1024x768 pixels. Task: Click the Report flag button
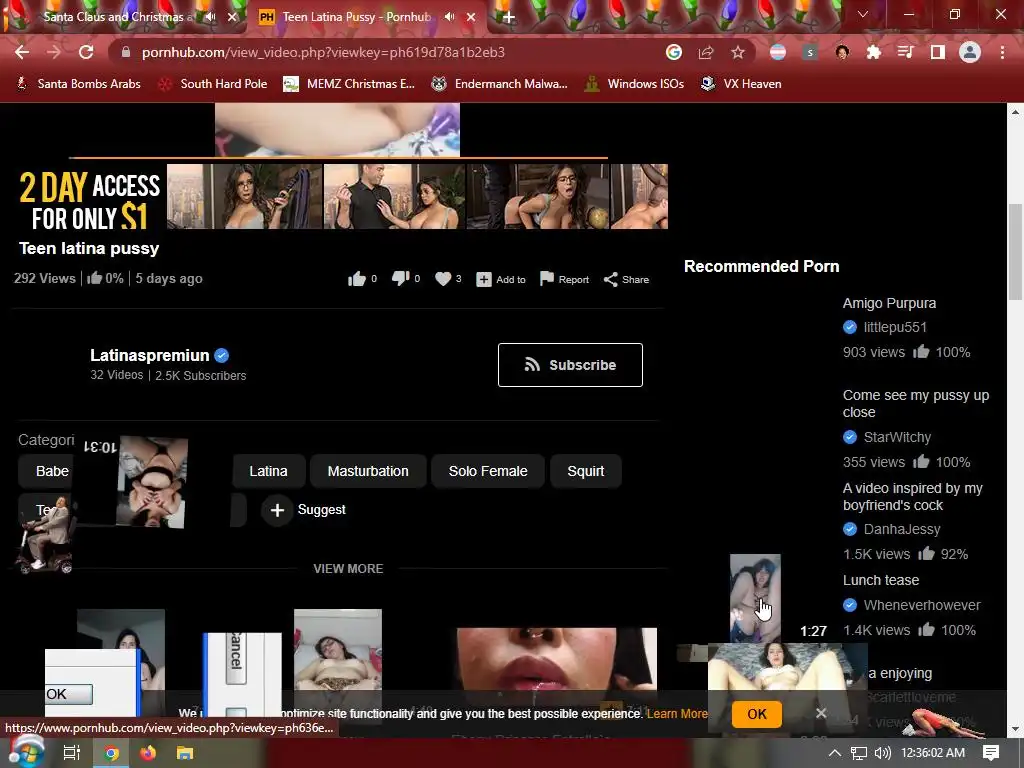(564, 280)
